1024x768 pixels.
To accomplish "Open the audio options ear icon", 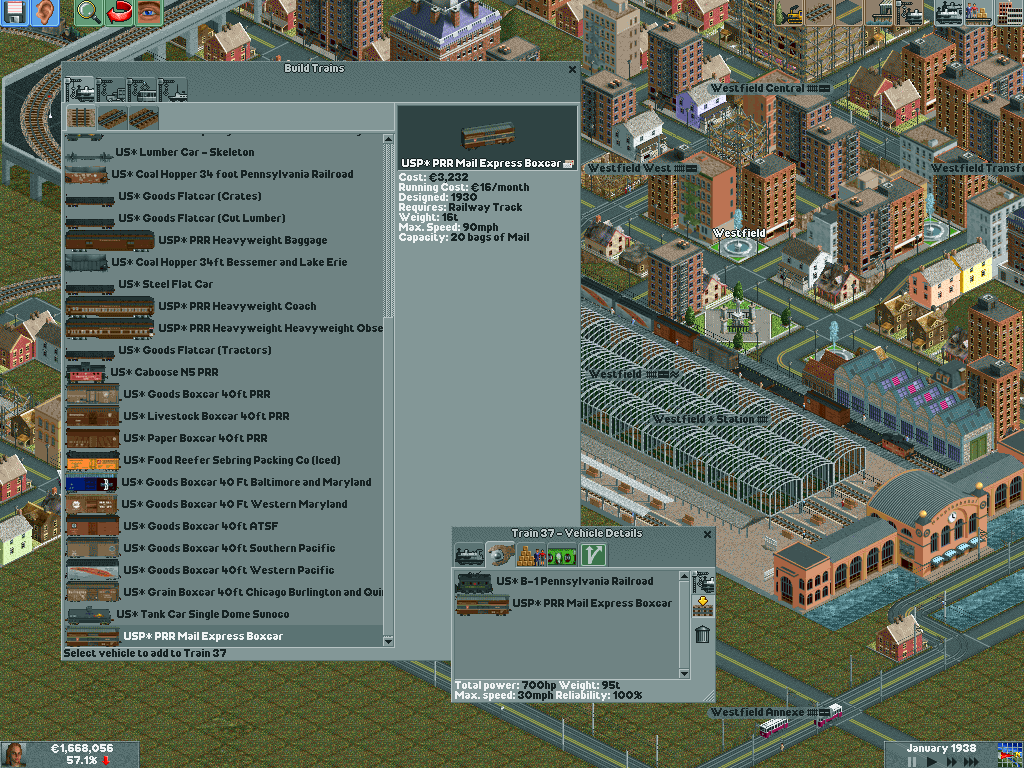I will [x=44, y=12].
